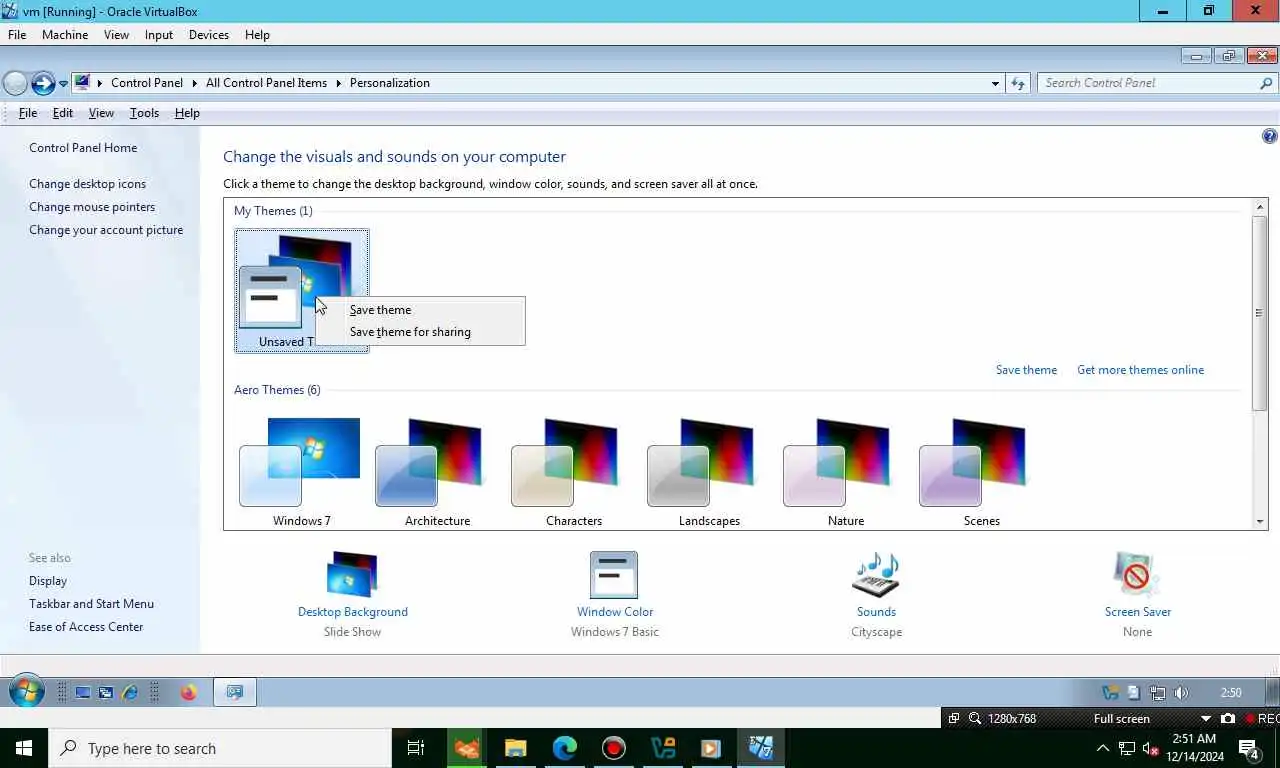
Task: Open Taskbar and Start Menu link
Action: point(91,604)
